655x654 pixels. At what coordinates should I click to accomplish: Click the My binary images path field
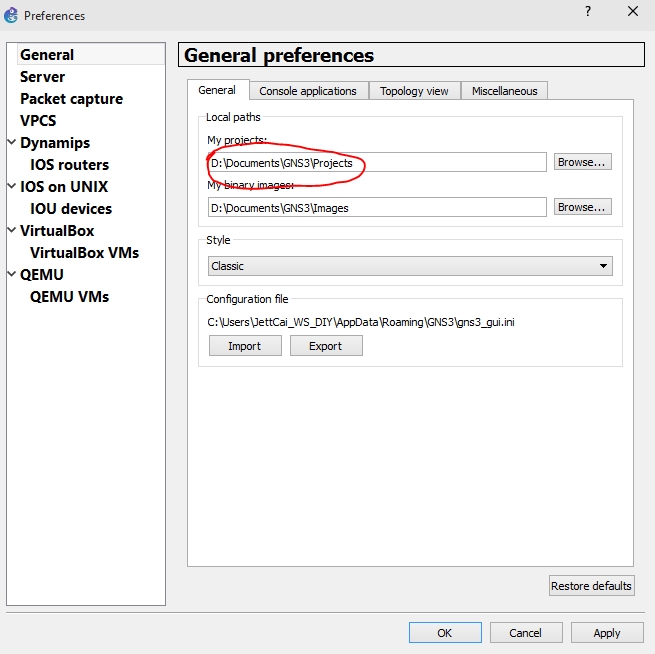coord(377,208)
